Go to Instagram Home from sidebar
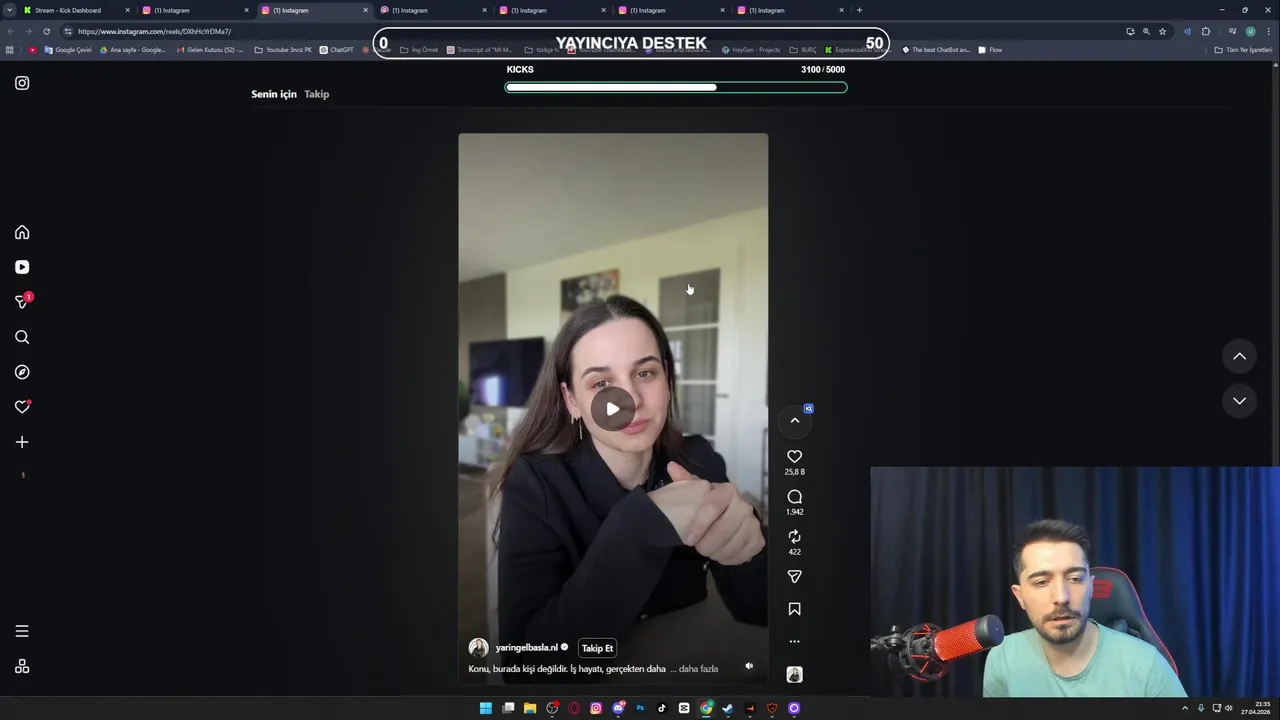This screenshot has height=720, width=1280. [22, 232]
